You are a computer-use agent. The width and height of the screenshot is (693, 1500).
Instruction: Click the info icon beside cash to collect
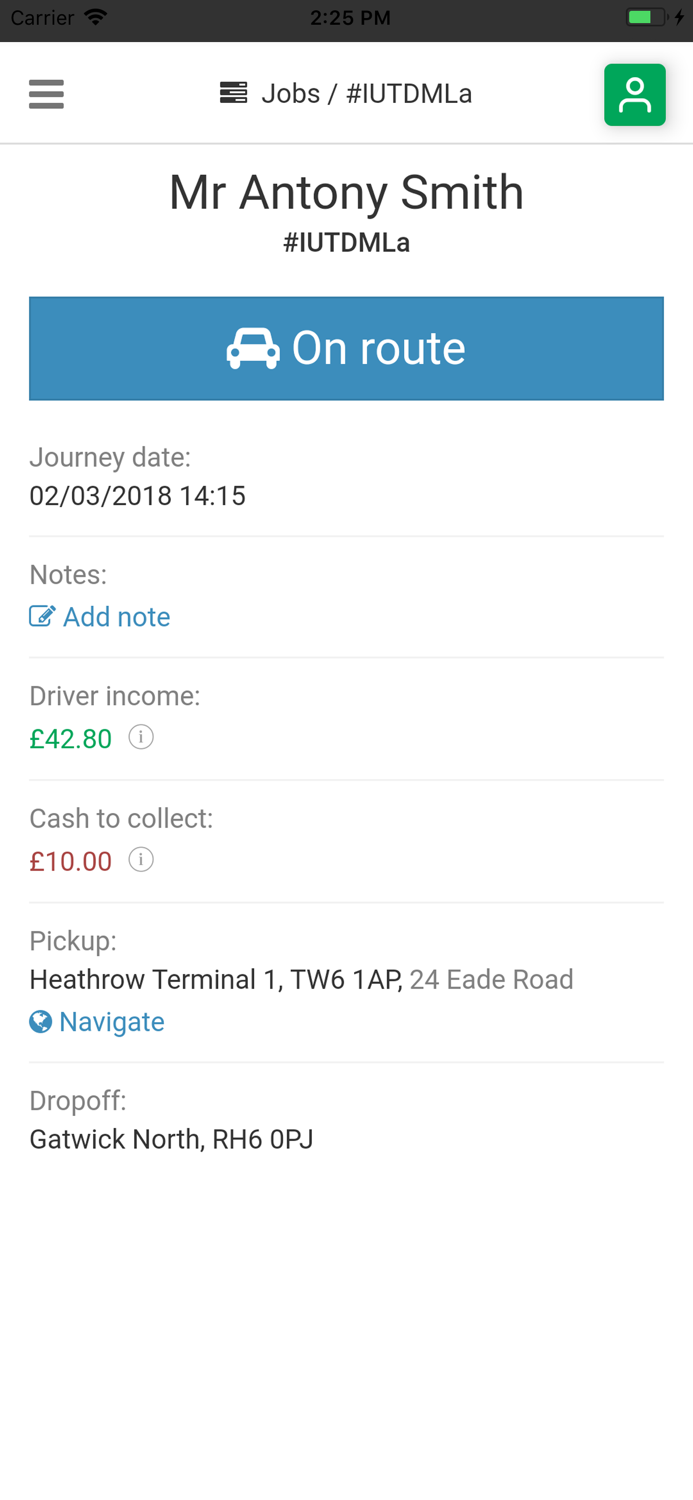[x=141, y=859]
